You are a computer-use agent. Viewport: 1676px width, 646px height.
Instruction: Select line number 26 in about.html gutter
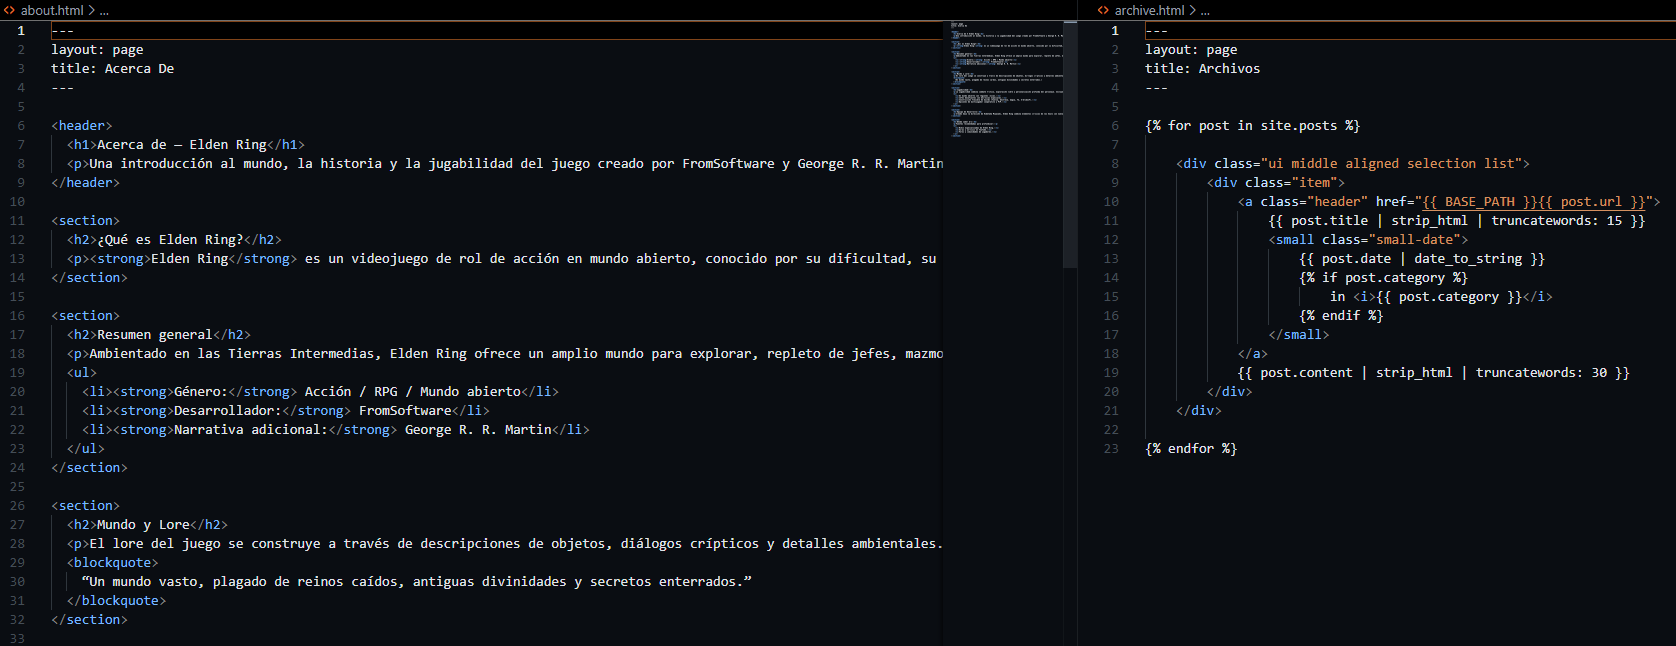click(17, 506)
